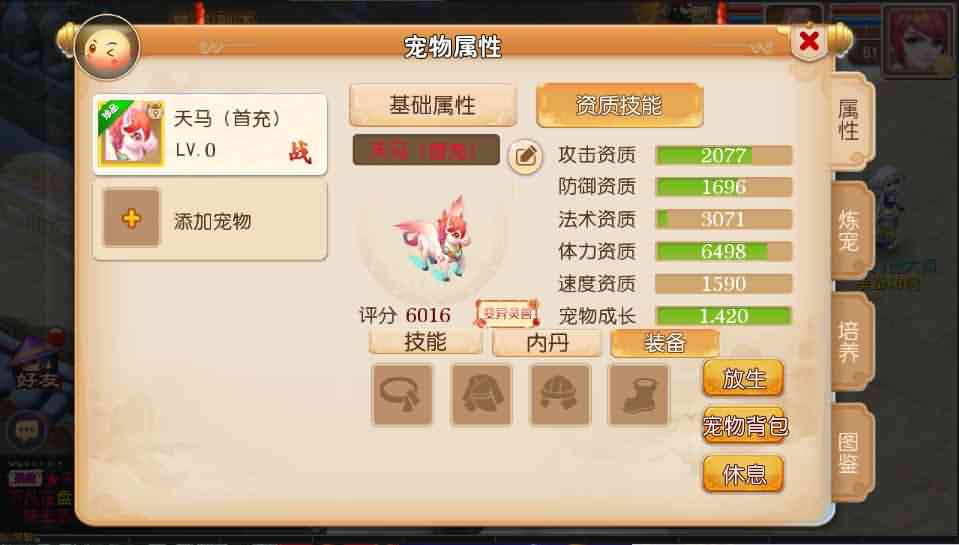
Task: Open the 技能 sub-tab
Action: click(425, 342)
